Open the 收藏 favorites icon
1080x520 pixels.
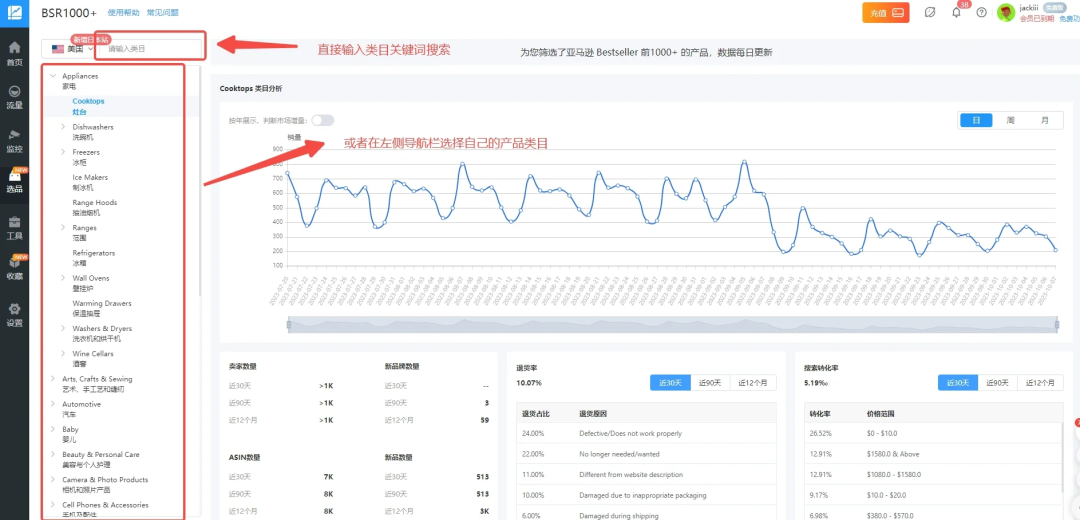click(x=14, y=262)
